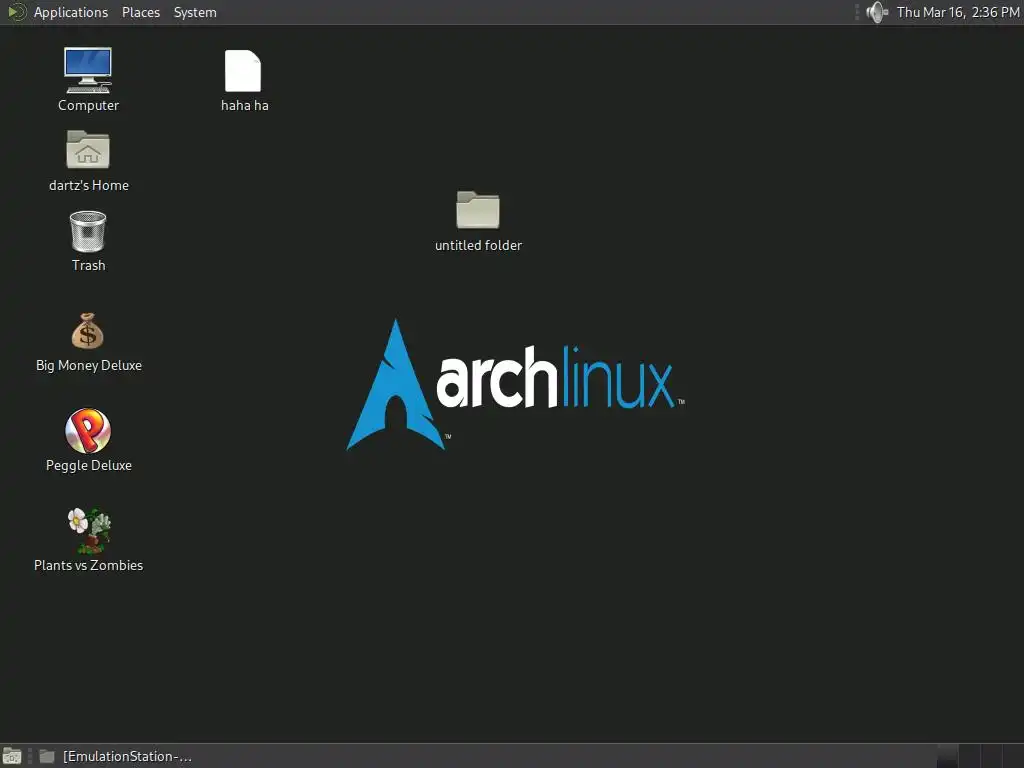1024x768 pixels.
Task: Select the Plants vs Zombies launcher
Action: click(x=89, y=530)
